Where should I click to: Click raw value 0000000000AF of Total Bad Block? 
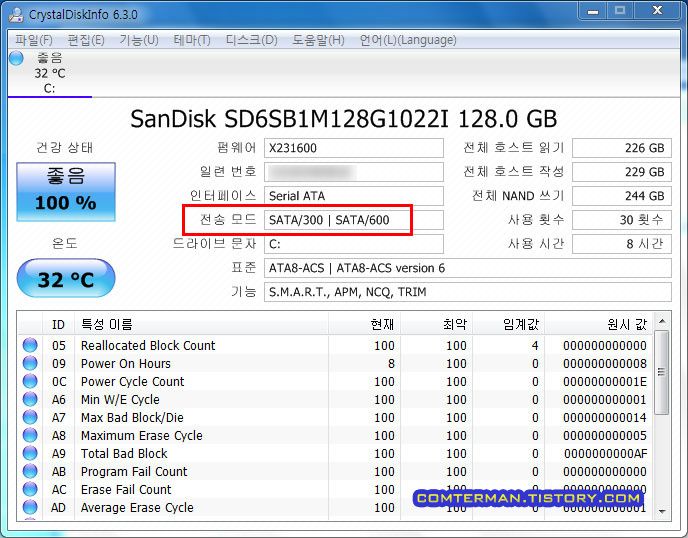click(x=605, y=453)
